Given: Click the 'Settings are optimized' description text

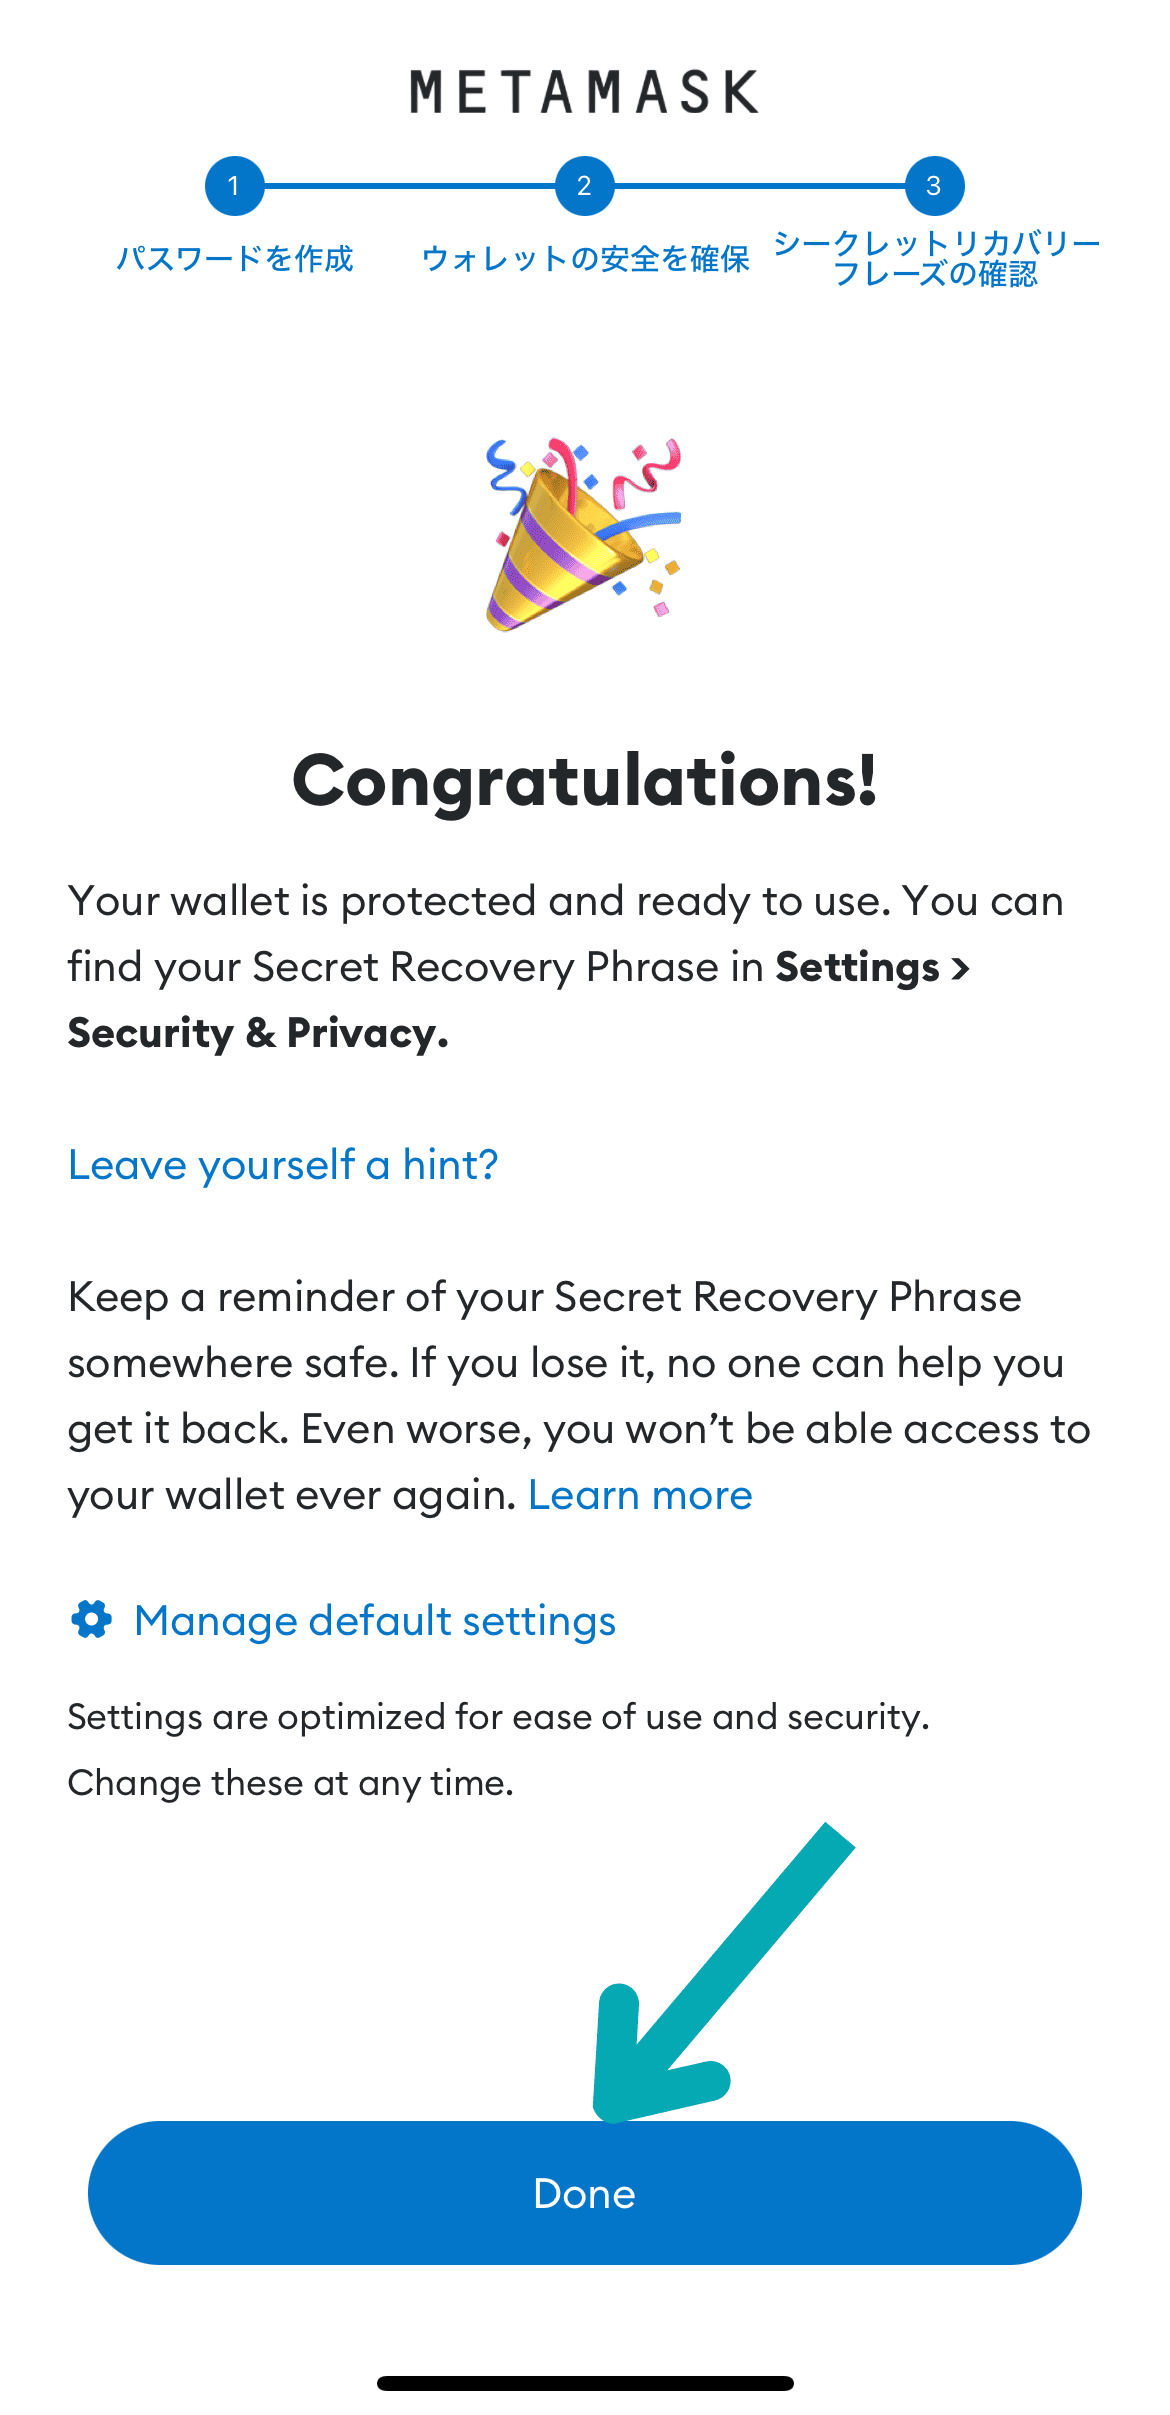Looking at the screenshot, I should pyautogui.click(x=498, y=1717).
